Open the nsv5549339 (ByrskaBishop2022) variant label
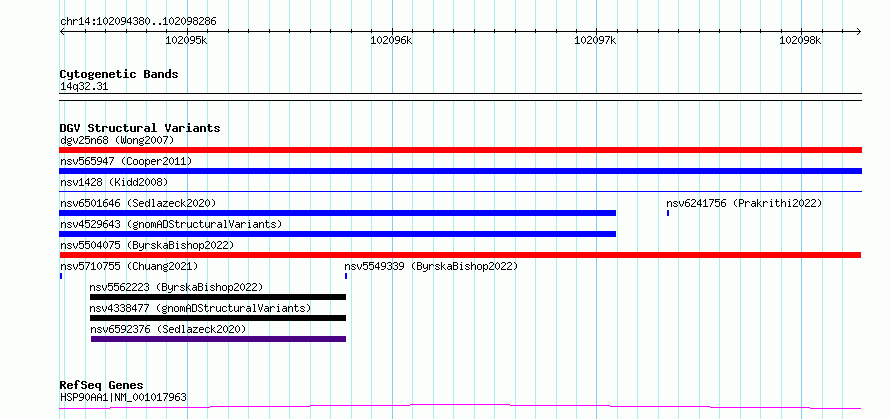 point(431,266)
